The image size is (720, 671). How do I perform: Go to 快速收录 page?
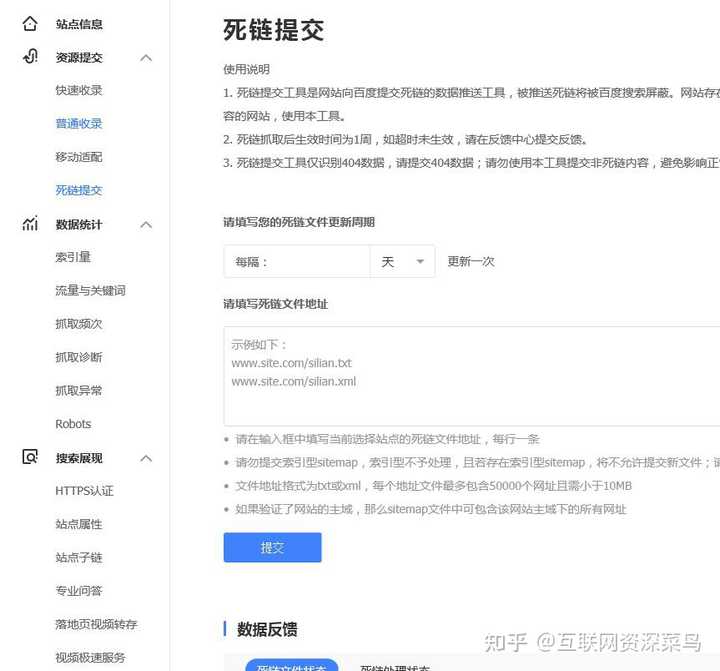(x=79, y=90)
